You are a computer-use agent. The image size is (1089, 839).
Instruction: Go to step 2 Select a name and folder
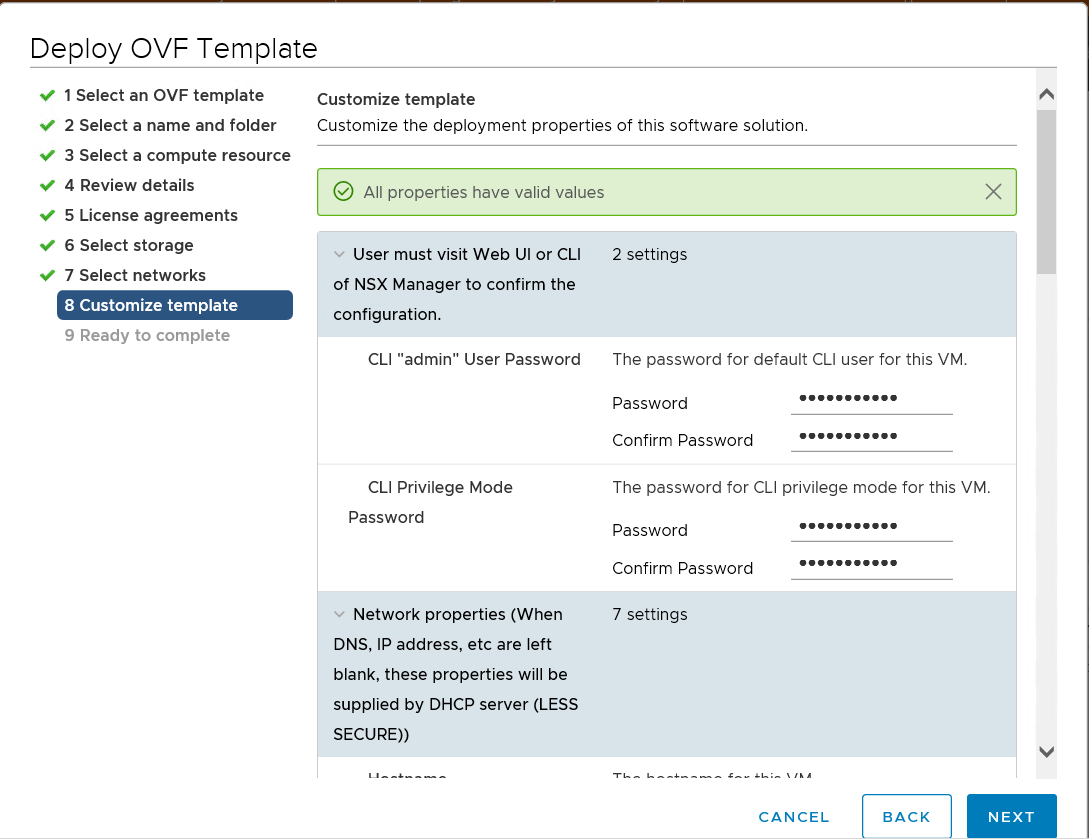click(170, 126)
